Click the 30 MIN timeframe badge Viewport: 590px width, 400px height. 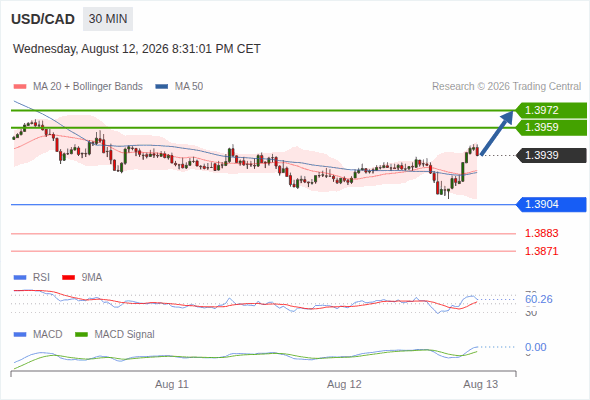point(108,19)
